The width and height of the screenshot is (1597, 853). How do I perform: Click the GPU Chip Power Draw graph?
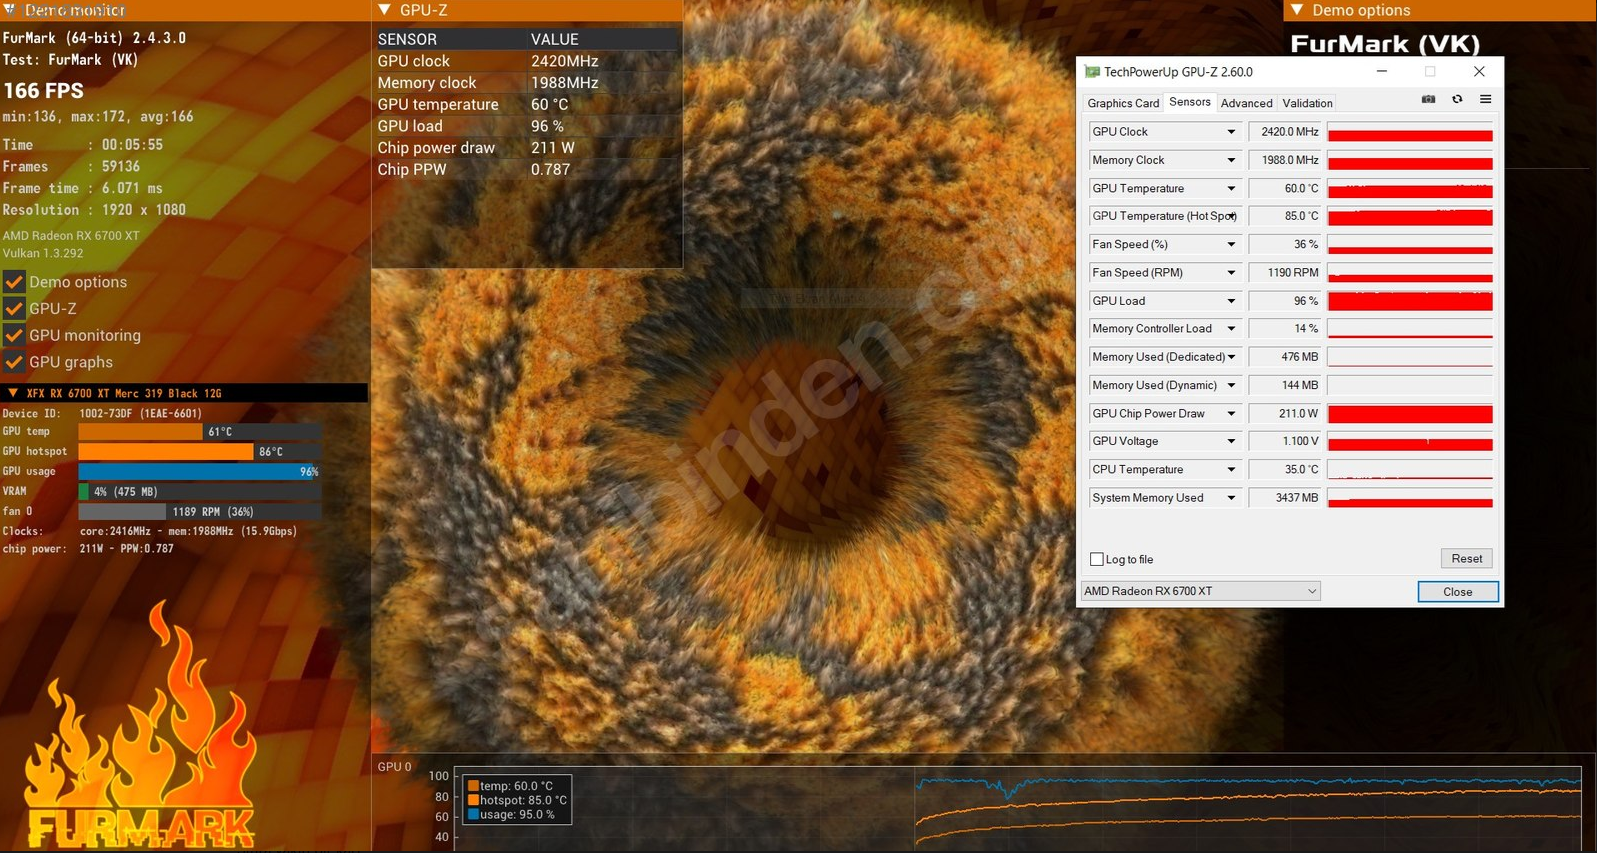point(1410,413)
